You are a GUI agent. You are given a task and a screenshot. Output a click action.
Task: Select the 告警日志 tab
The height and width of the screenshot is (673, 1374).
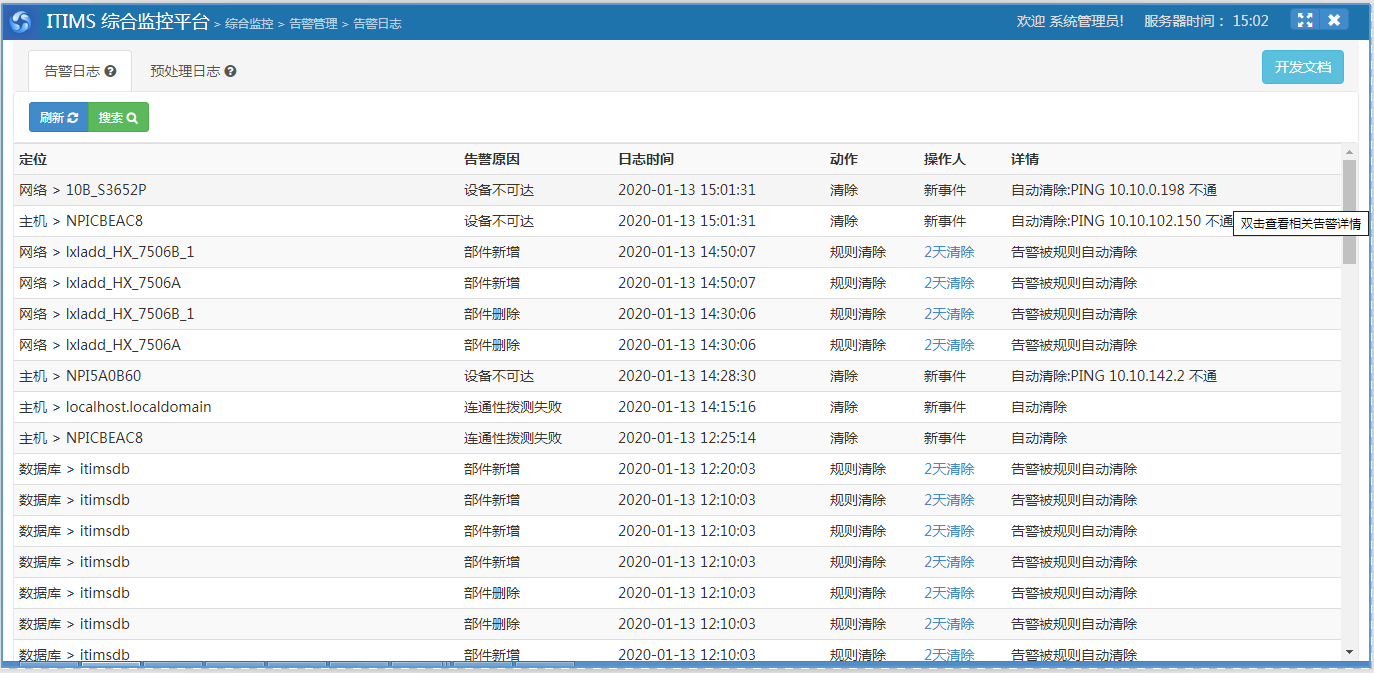(x=72, y=72)
